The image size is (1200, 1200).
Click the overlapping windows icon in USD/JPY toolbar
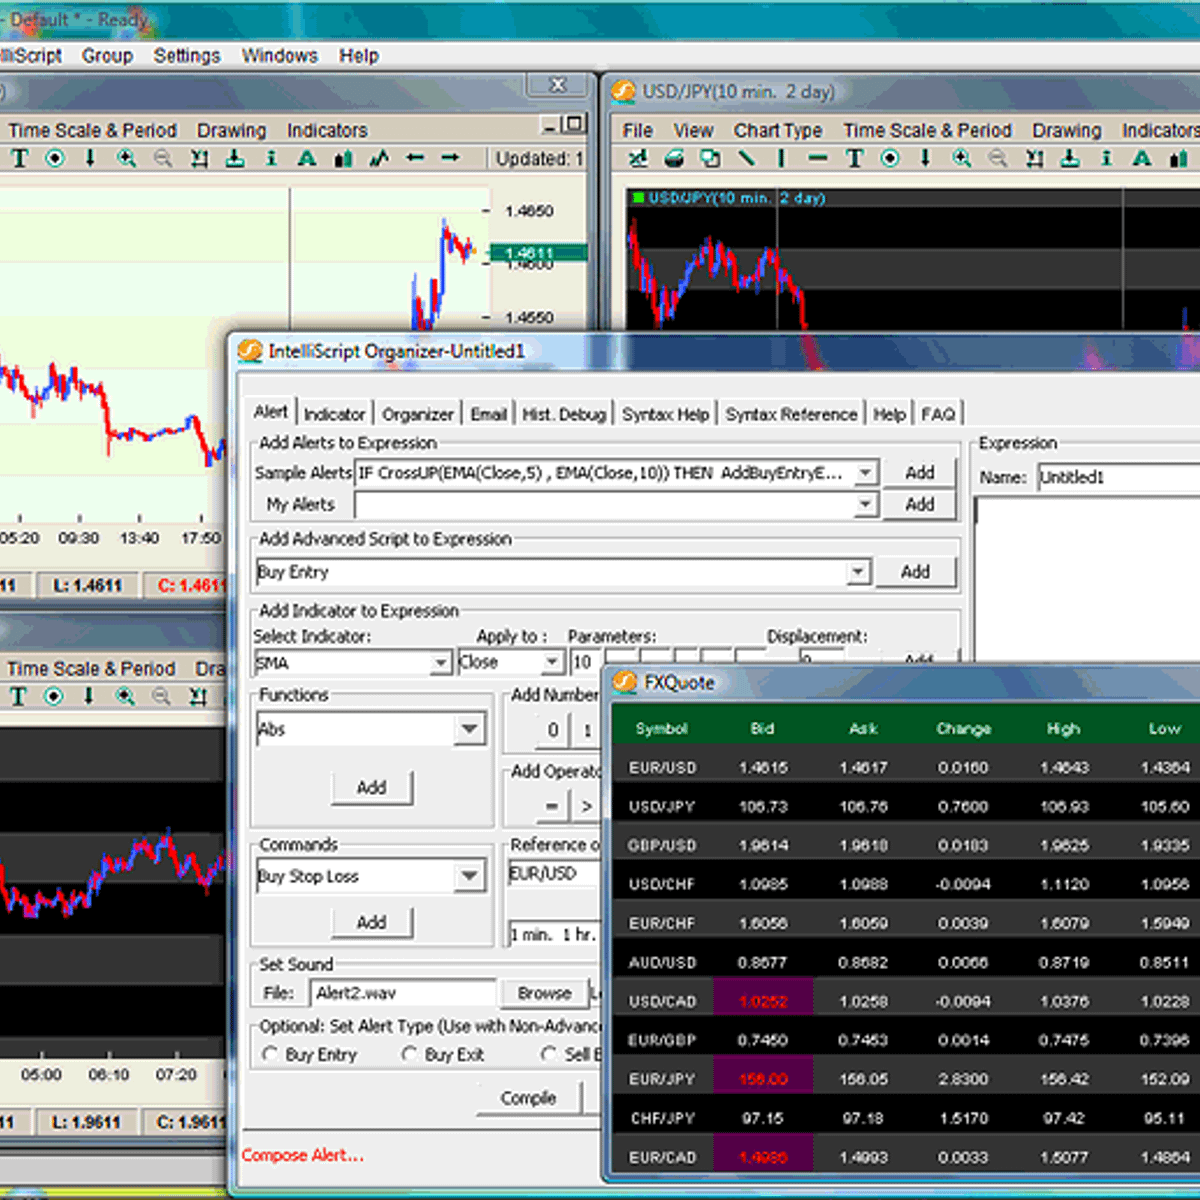pos(710,158)
